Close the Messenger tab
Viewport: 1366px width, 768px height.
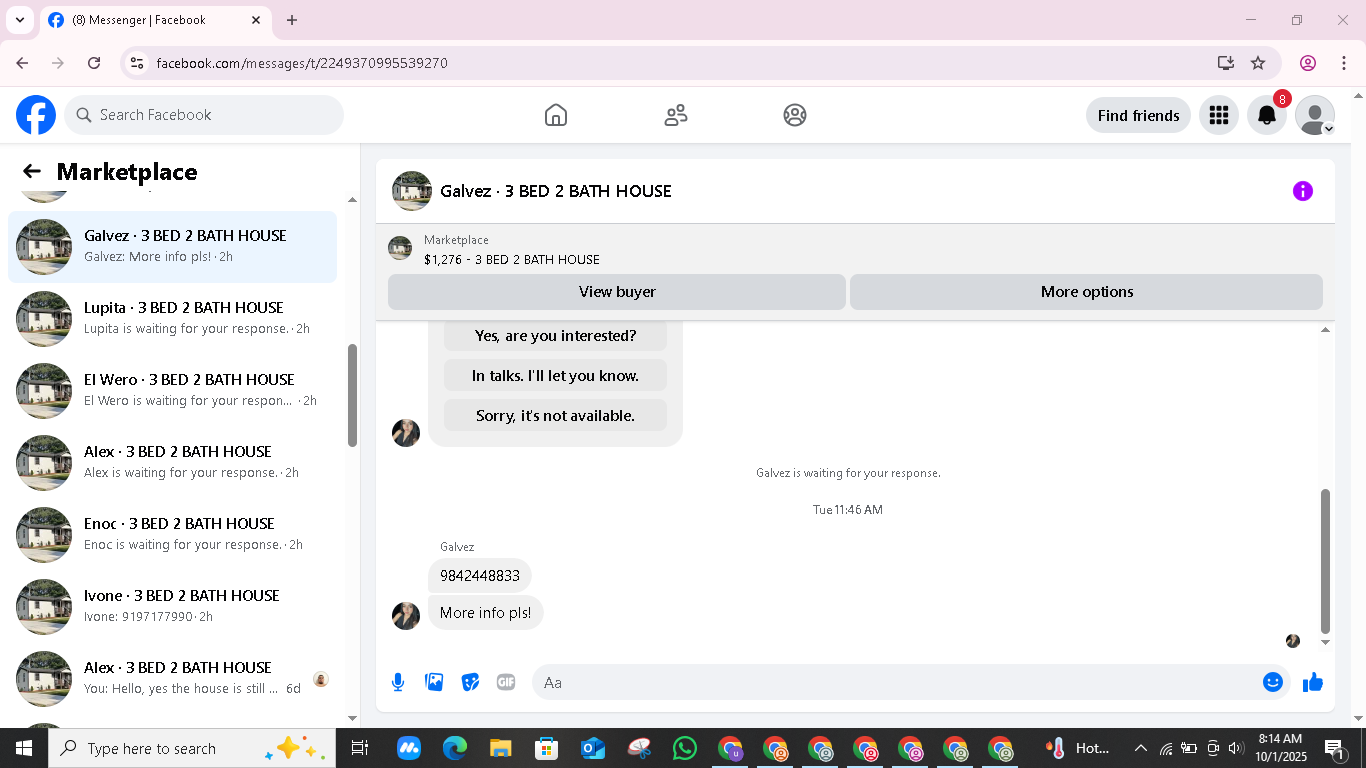(x=256, y=20)
